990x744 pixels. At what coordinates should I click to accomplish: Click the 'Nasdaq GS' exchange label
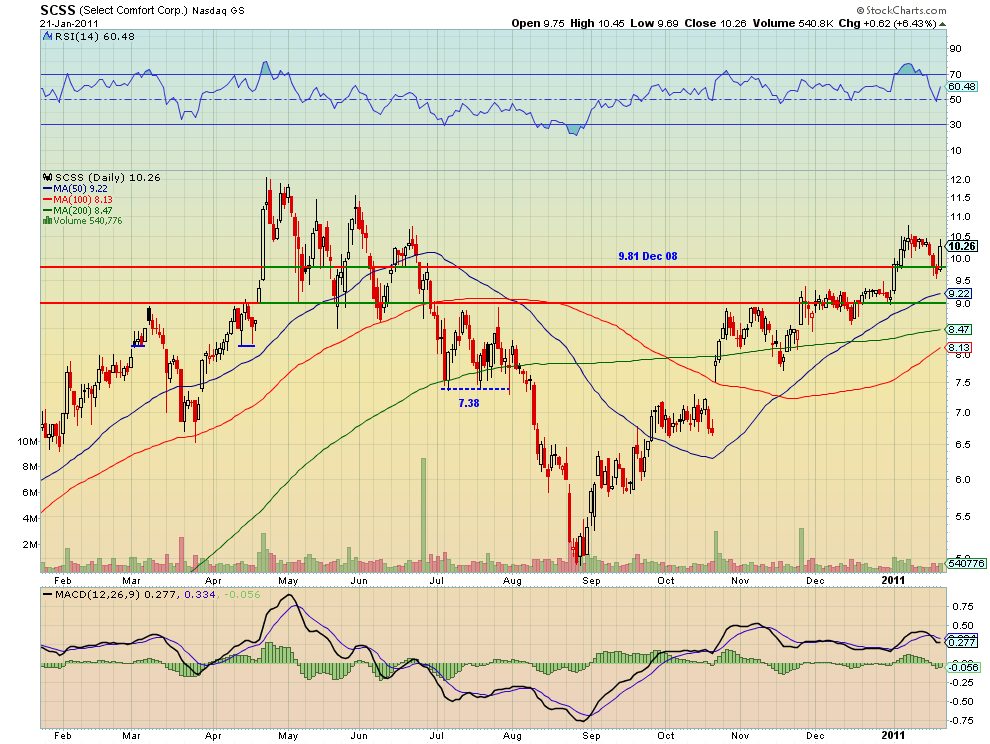pos(218,11)
